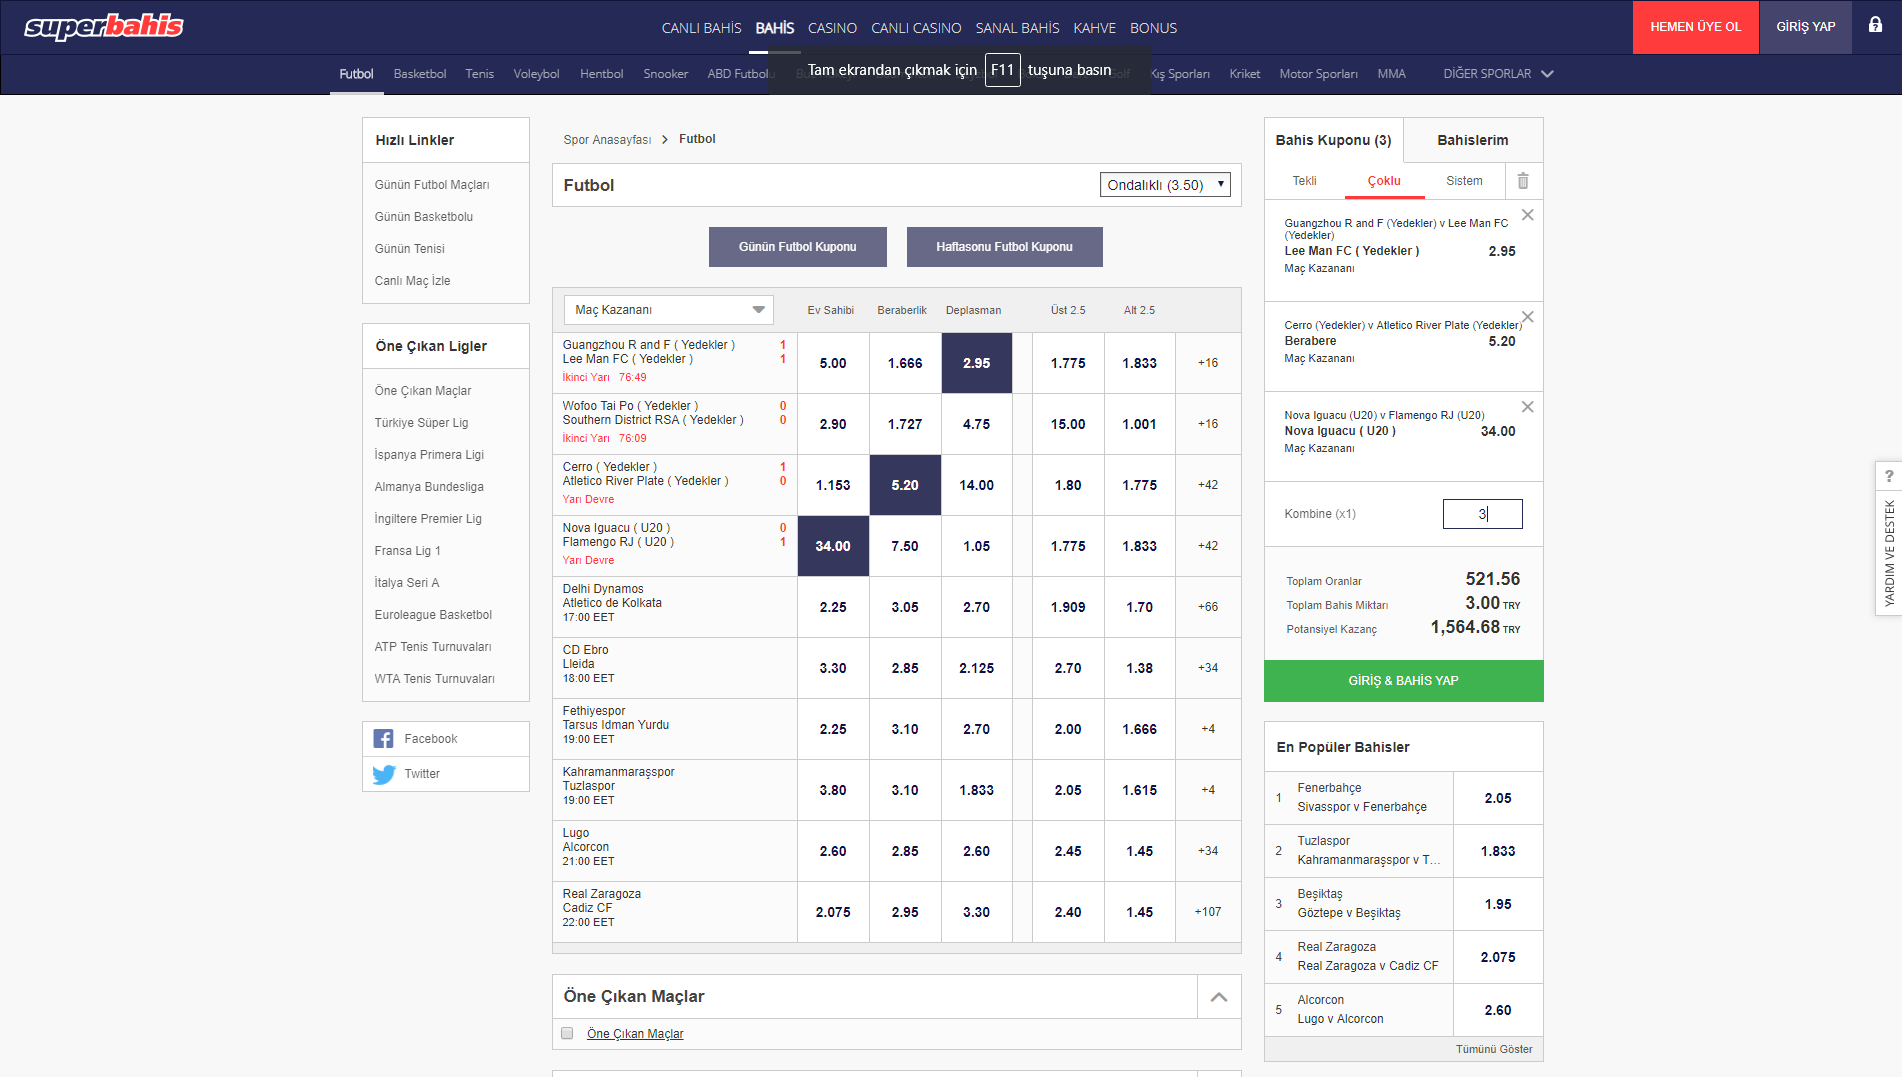This screenshot has height=1077, width=1902.
Task: Open the Facebook icon link
Action: (384, 739)
